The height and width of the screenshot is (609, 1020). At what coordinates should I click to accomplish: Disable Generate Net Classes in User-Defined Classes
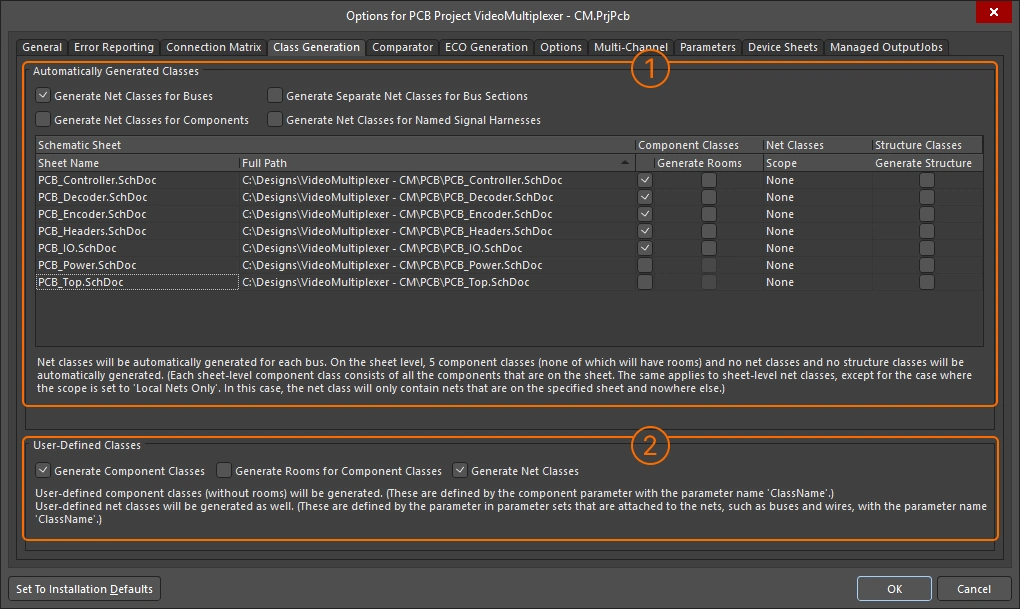(x=458, y=470)
